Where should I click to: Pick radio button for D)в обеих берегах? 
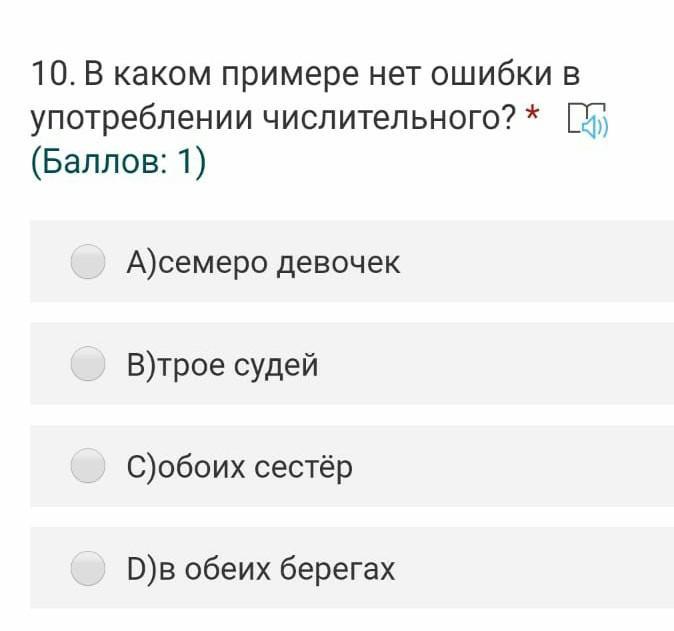point(88,569)
